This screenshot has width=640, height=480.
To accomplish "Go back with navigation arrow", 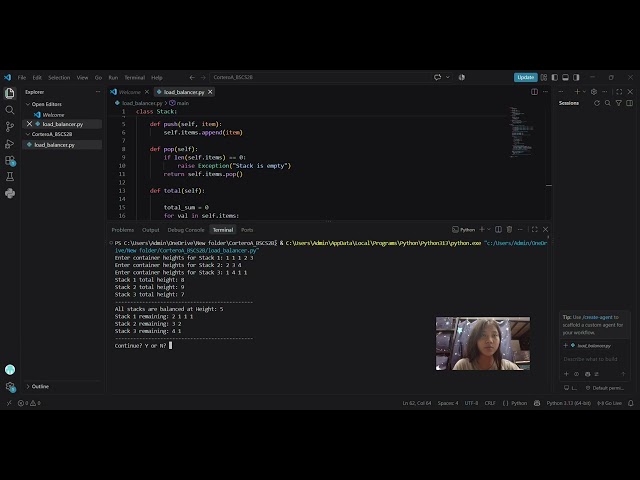I will (x=192, y=77).
